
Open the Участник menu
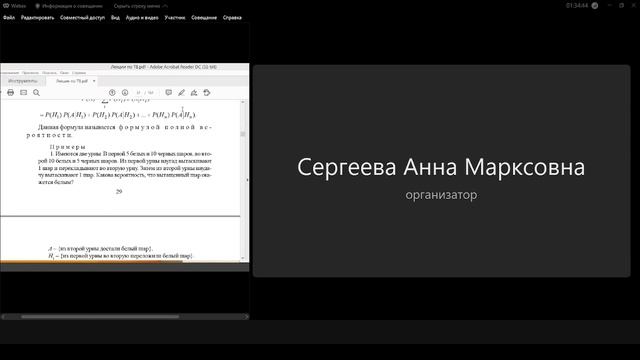click(175, 18)
